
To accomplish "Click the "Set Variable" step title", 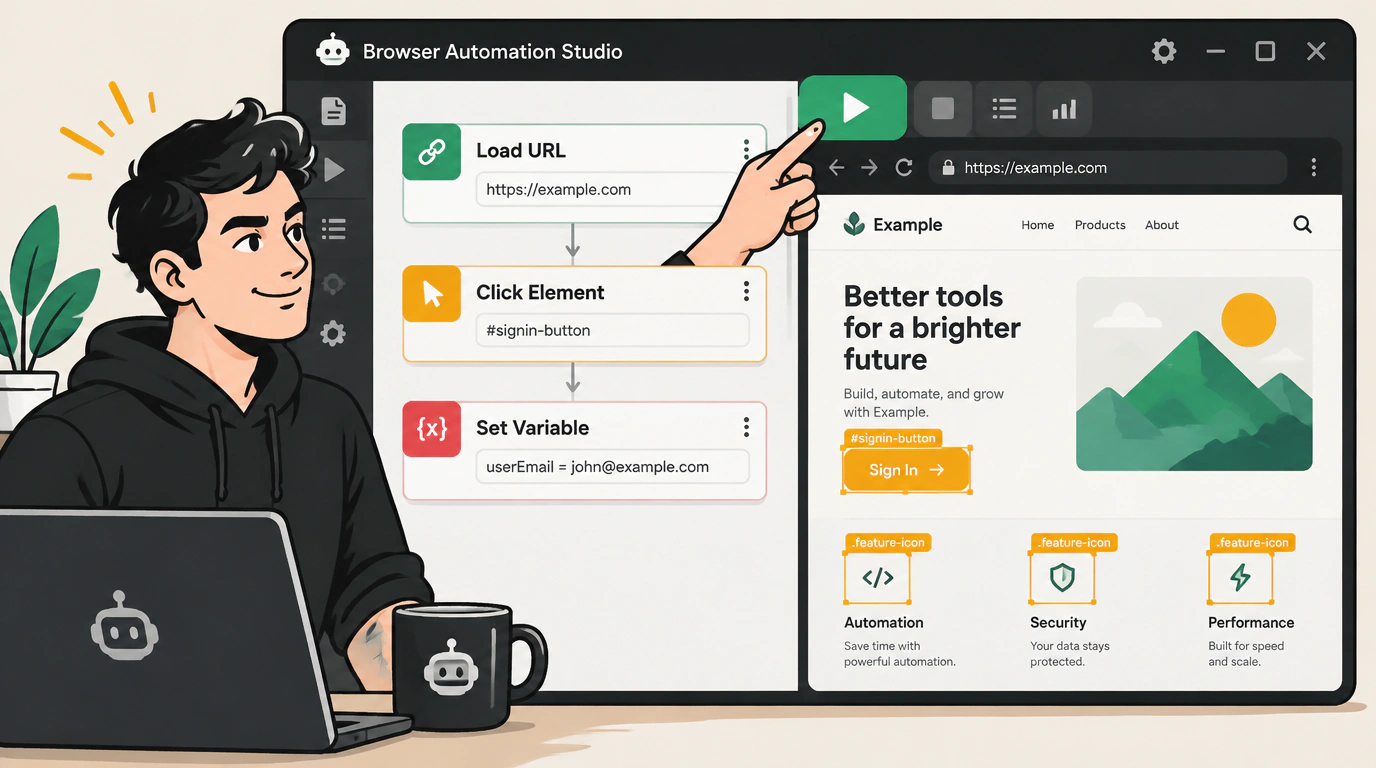I will pos(532,427).
